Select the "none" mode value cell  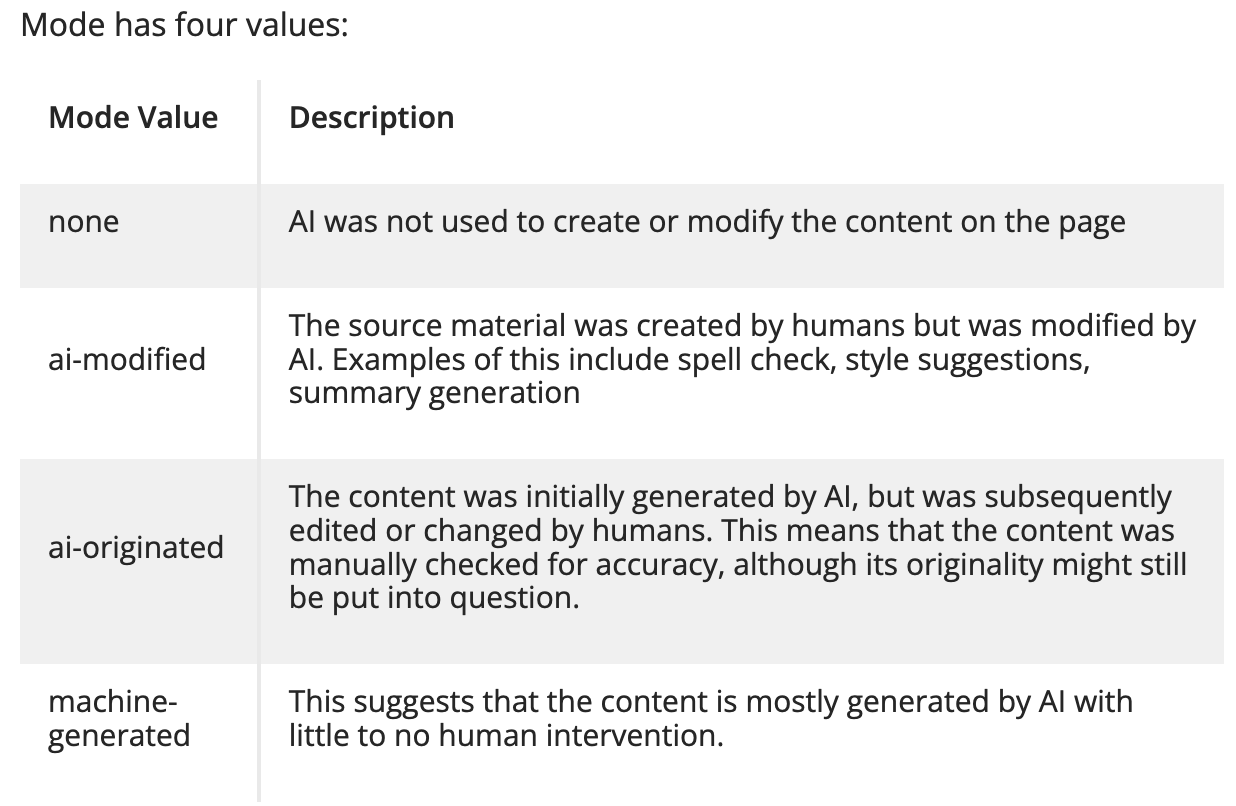[x=83, y=221]
